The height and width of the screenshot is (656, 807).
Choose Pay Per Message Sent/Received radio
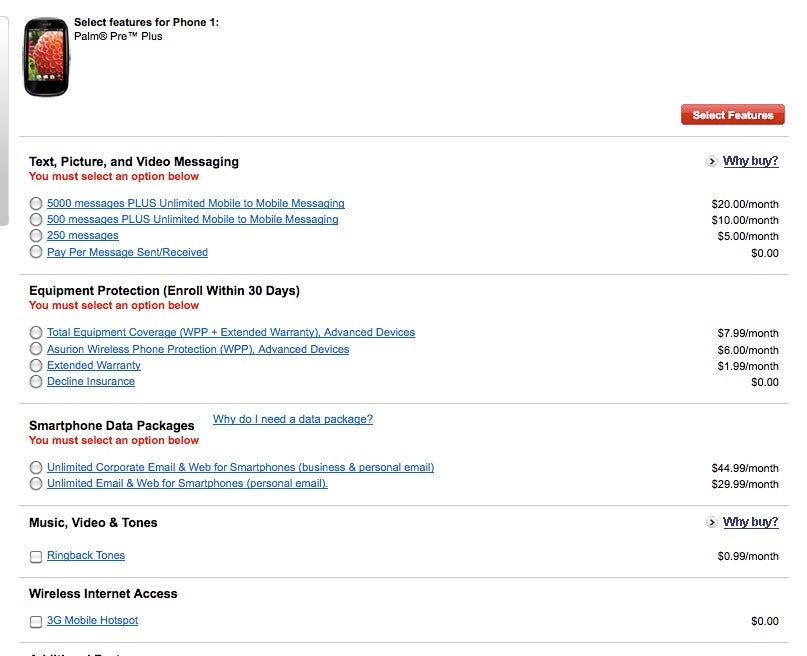pos(36,252)
